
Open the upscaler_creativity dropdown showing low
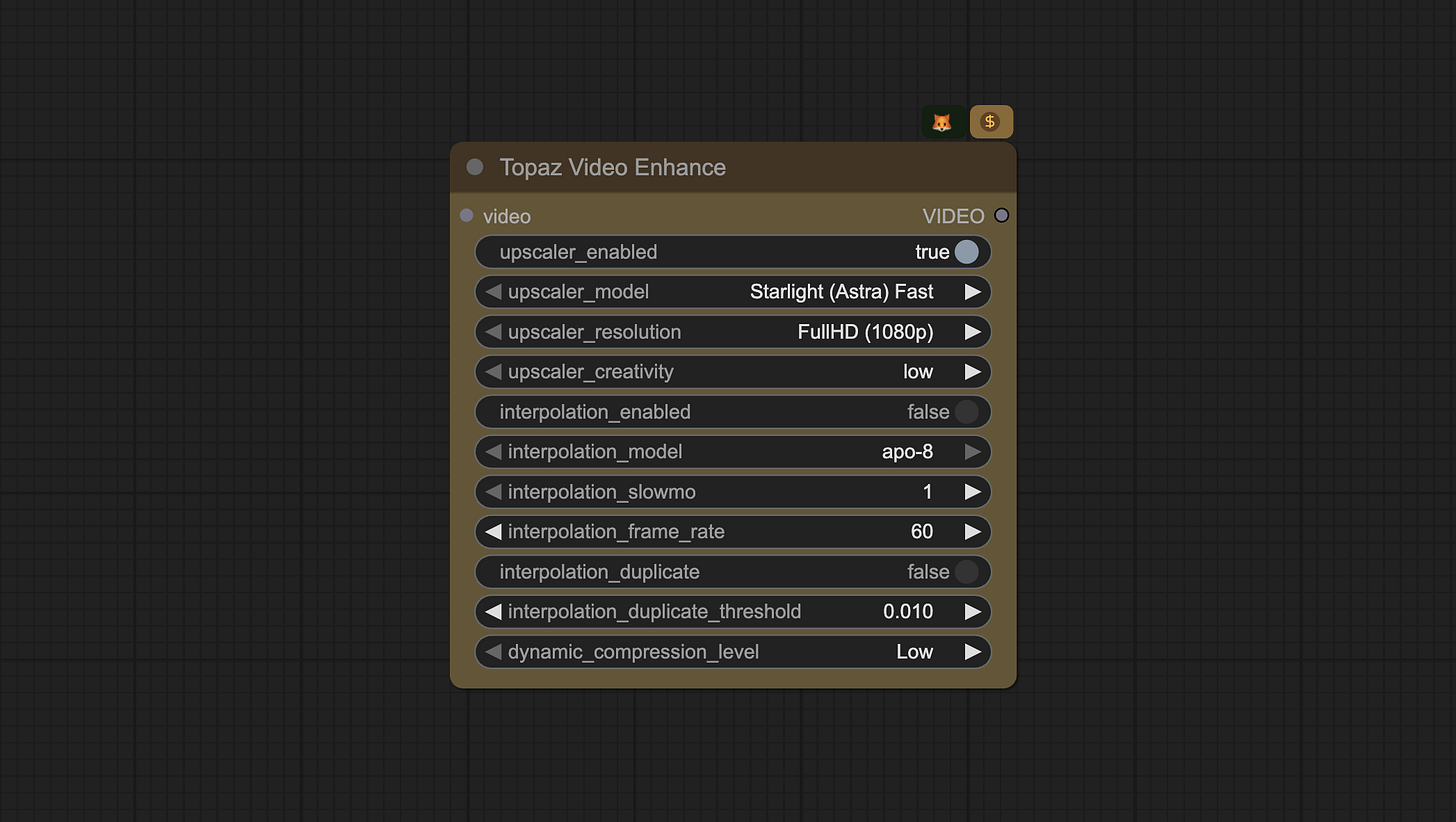point(733,372)
